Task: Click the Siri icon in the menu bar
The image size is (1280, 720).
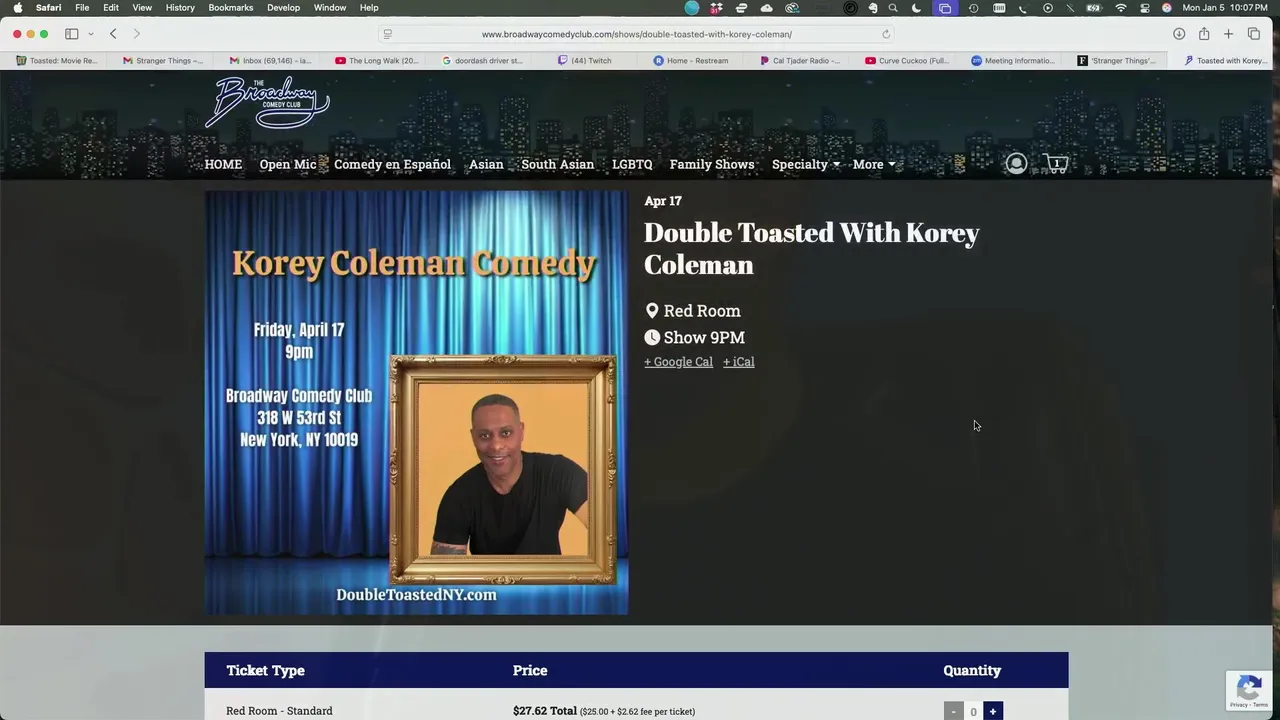Action: click(1166, 8)
